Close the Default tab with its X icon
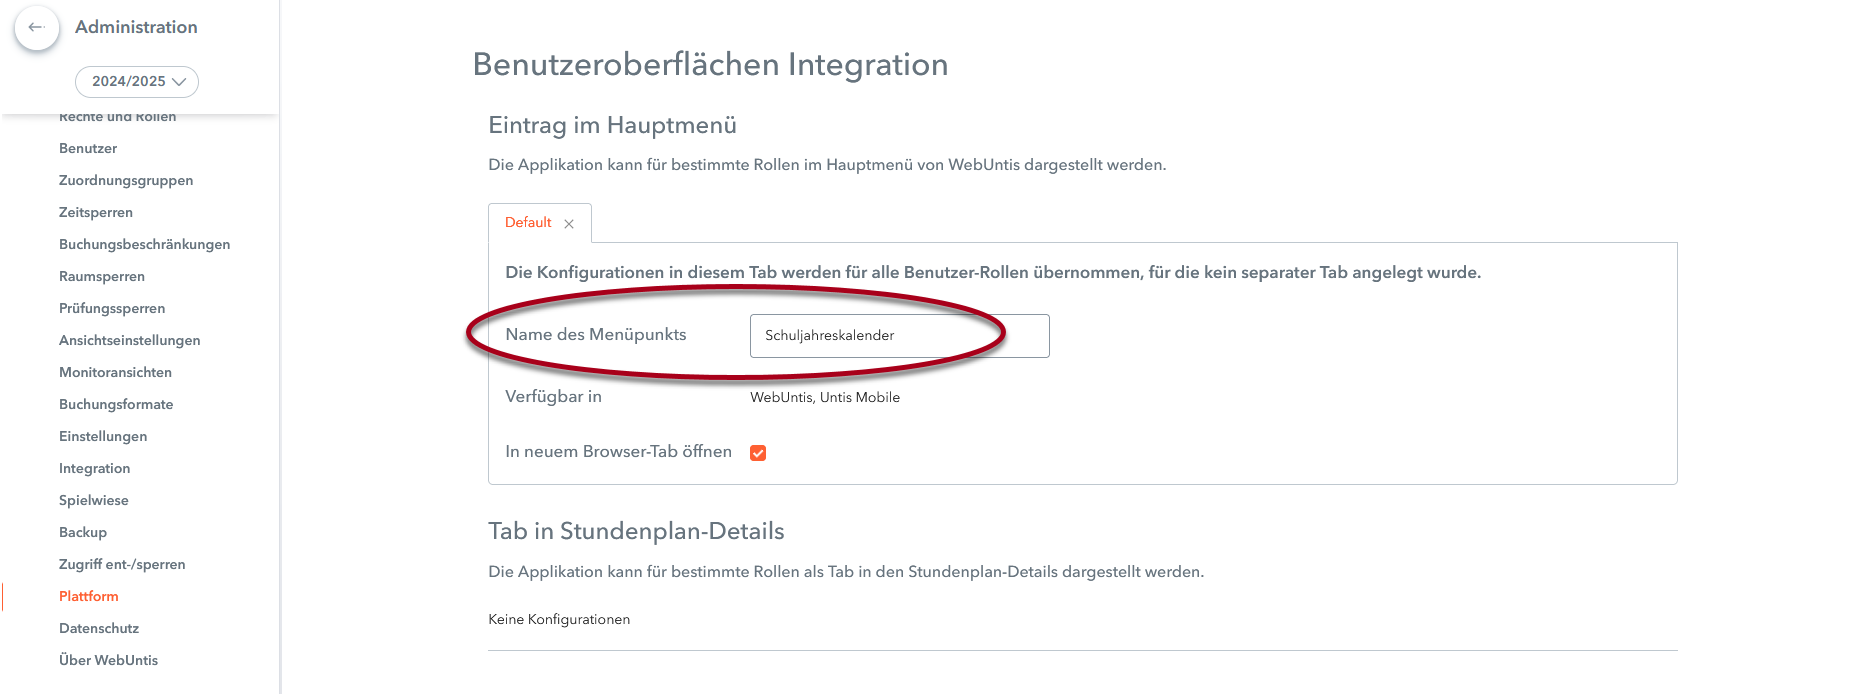 [x=569, y=224]
